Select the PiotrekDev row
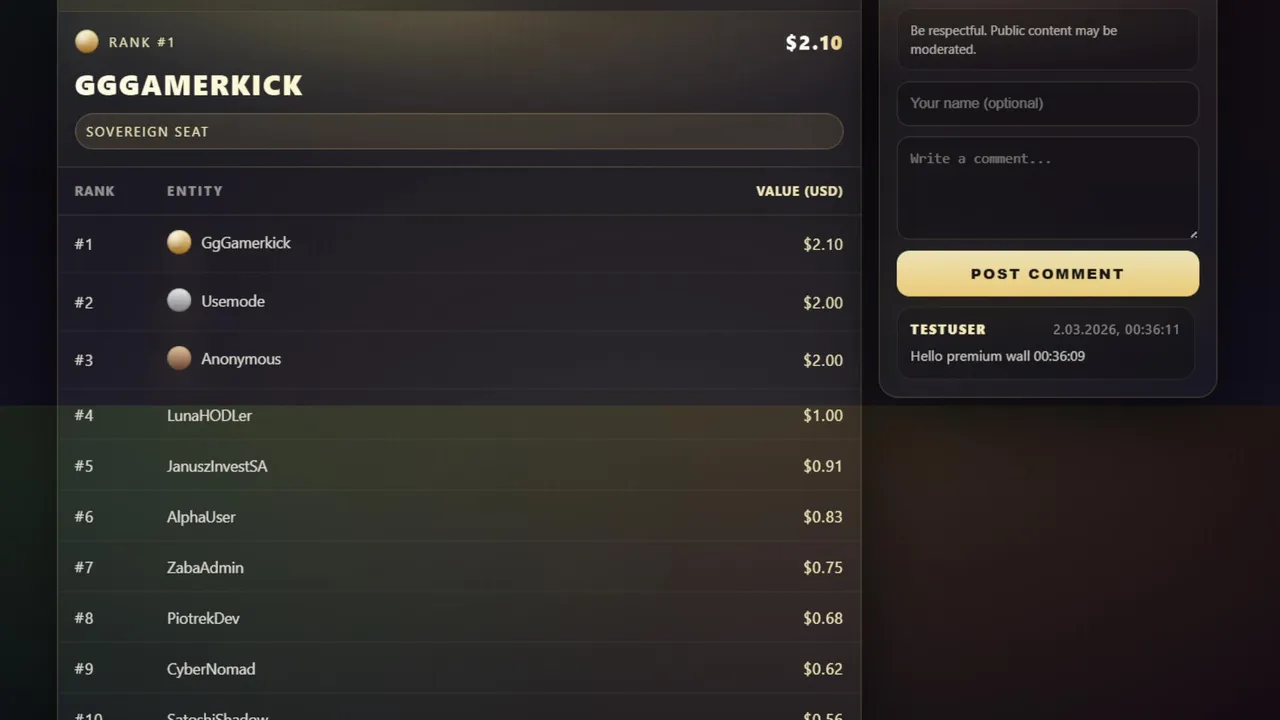The image size is (1280, 720). (x=203, y=618)
